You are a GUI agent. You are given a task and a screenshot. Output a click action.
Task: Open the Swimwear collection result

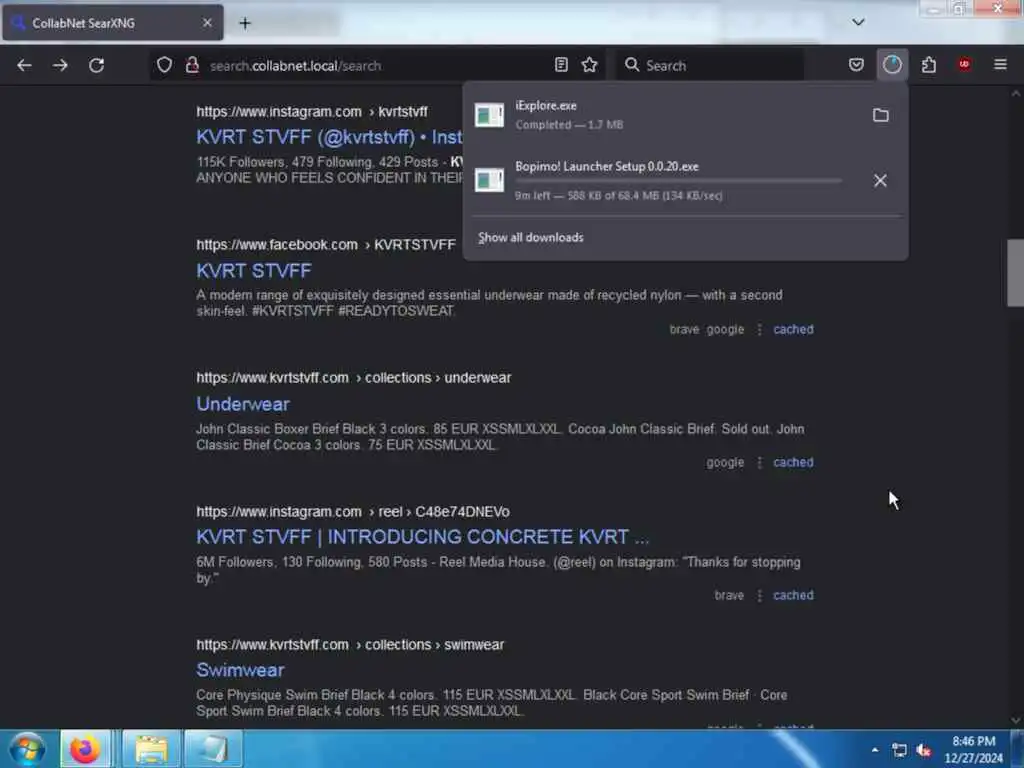[240, 670]
